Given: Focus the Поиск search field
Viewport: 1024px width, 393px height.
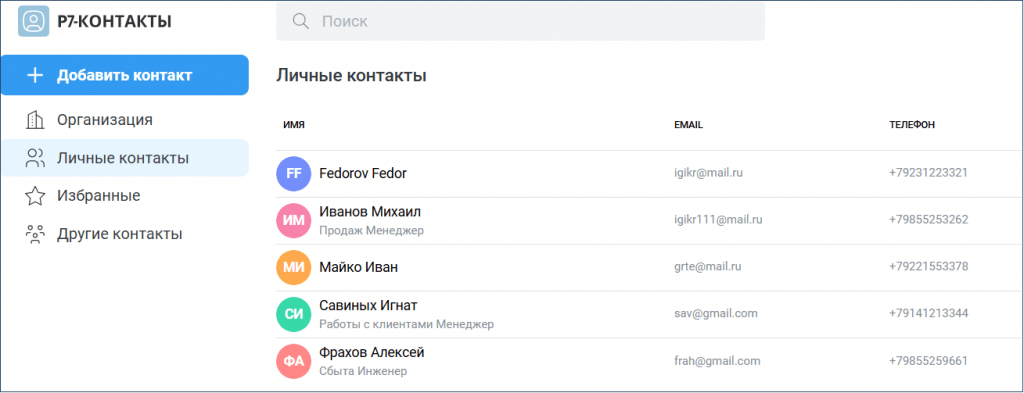Looking at the screenshot, I should point(520,22).
